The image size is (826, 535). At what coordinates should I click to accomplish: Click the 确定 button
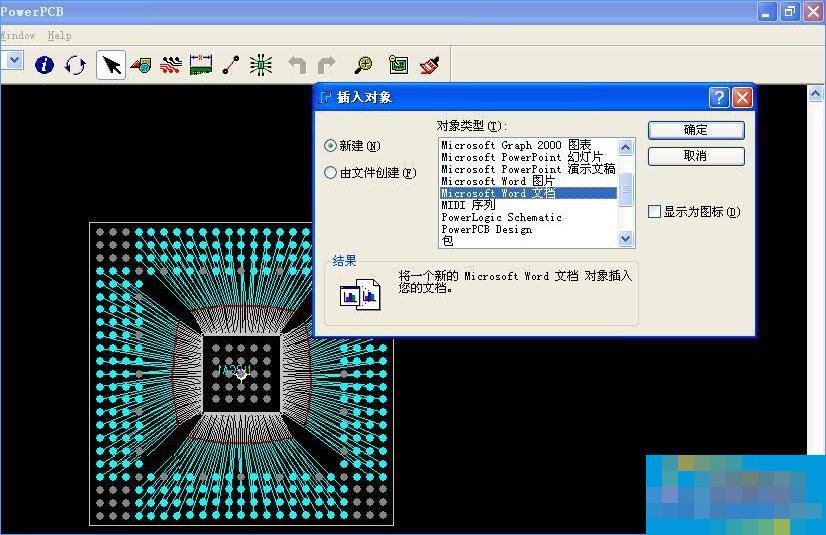tap(696, 130)
